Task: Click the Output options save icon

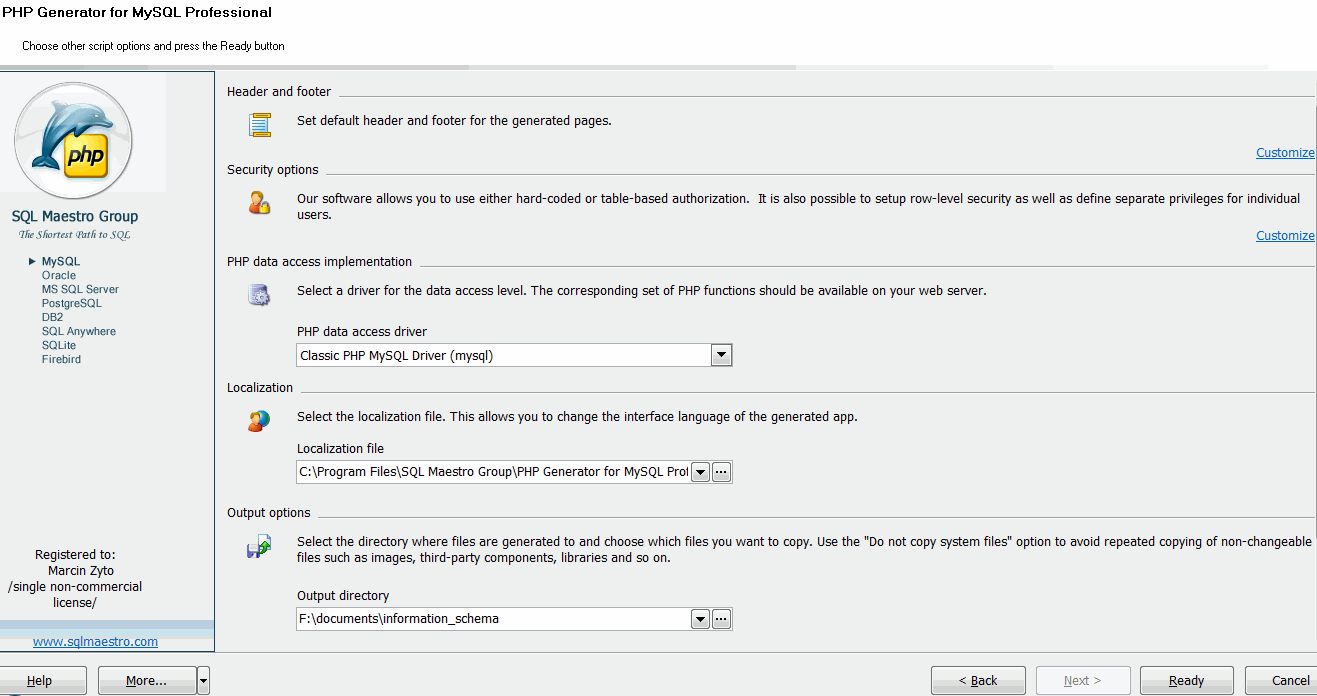Action: pyautogui.click(x=259, y=546)
